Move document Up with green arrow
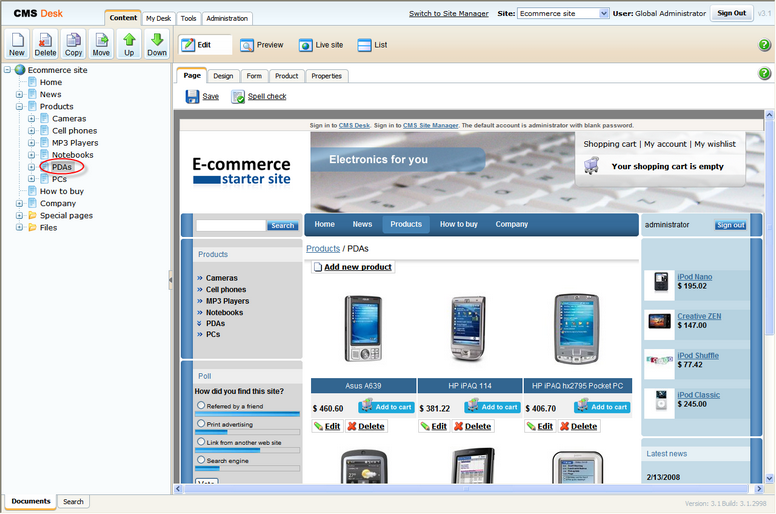This screenshot has height=514, width=776. (129, 44)
